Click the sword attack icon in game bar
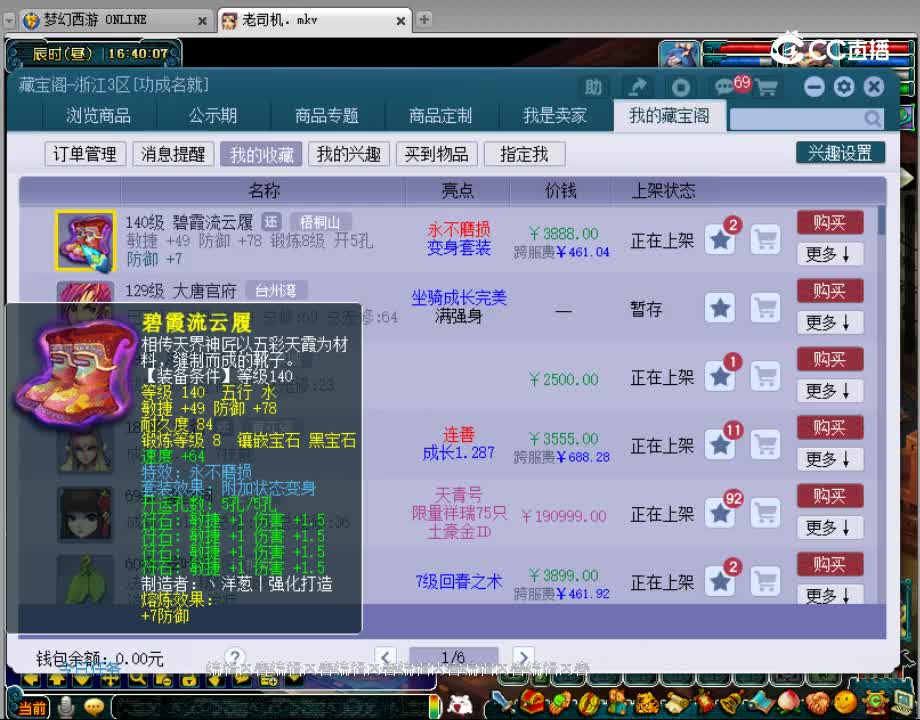Viewport: 920px width, 720px height. [503, 702]
